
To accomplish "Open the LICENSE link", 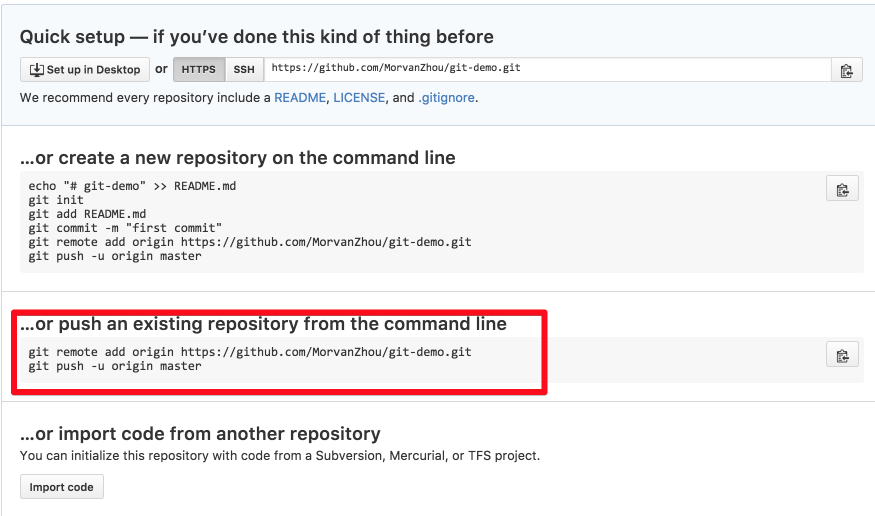I will 360,98.
